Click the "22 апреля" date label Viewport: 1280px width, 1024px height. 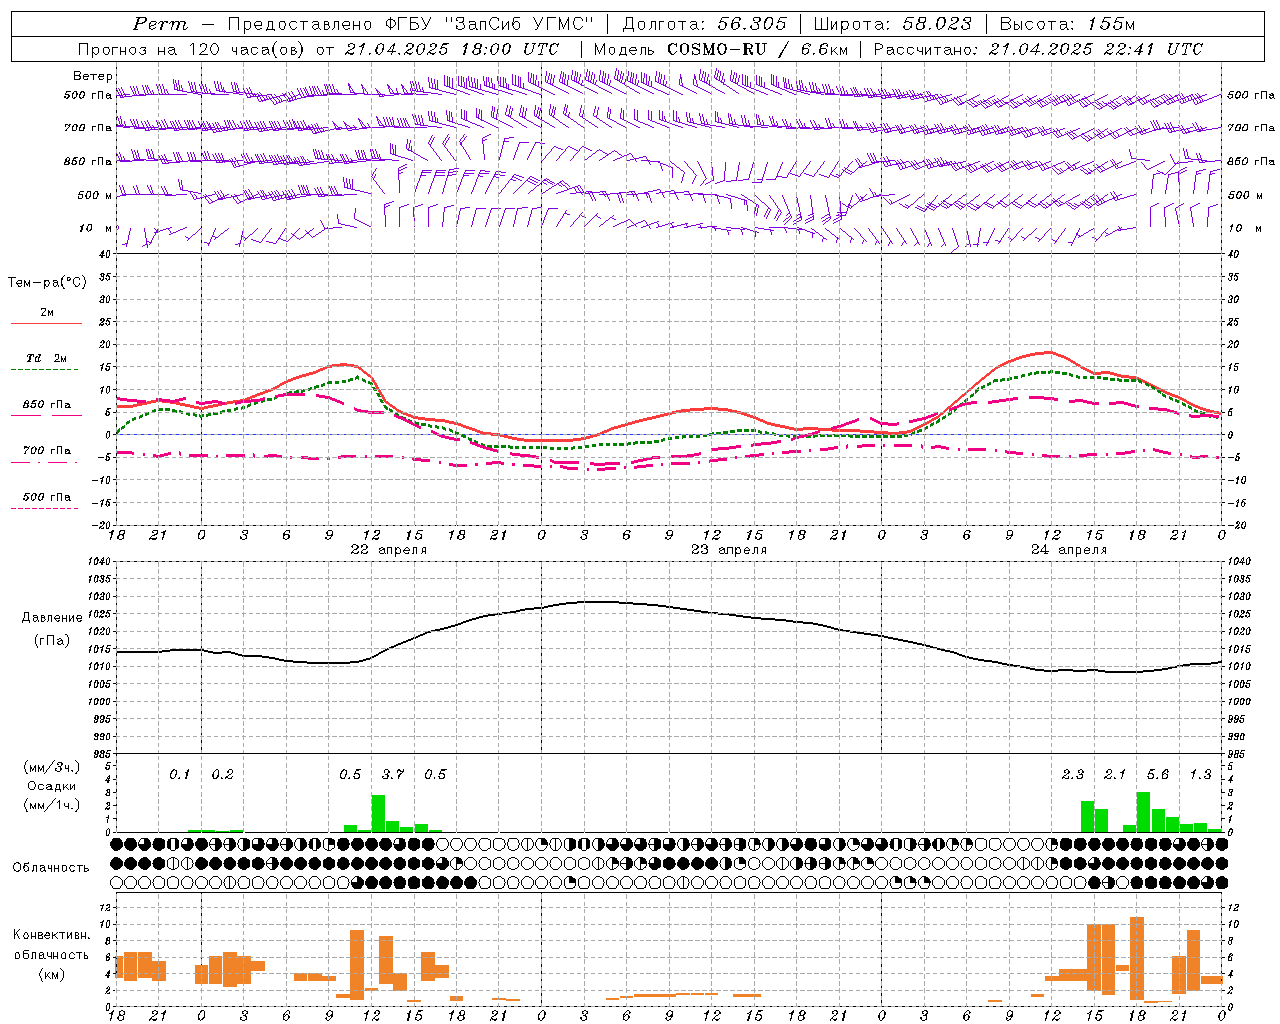point(388,550)
